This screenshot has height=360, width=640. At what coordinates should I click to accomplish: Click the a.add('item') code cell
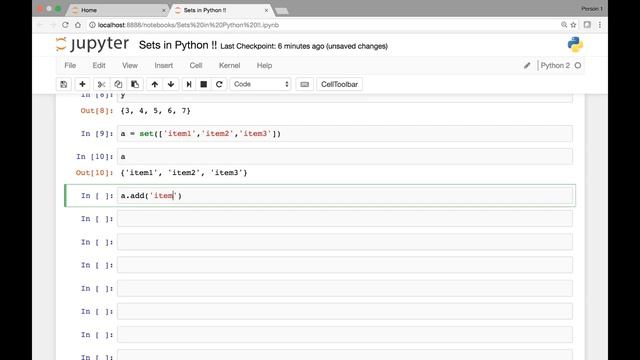click(x=345, y=196)
